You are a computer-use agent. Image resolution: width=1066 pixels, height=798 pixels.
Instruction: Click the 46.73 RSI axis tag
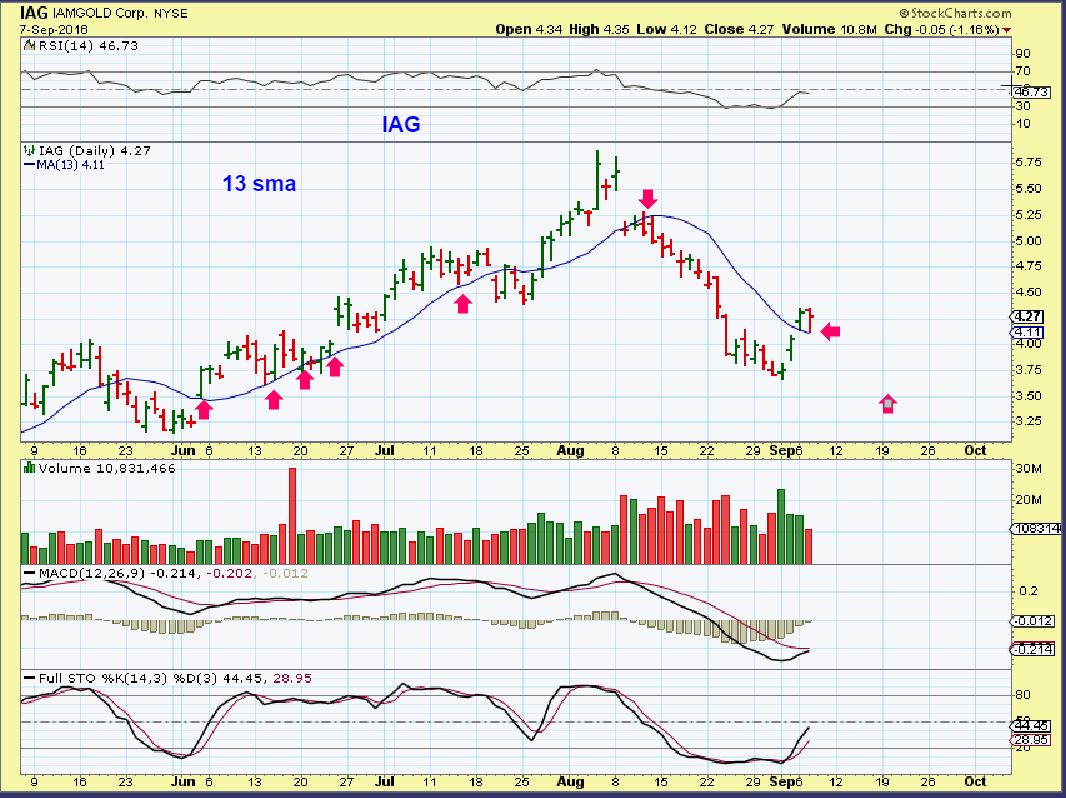(x=1031, y=92)
